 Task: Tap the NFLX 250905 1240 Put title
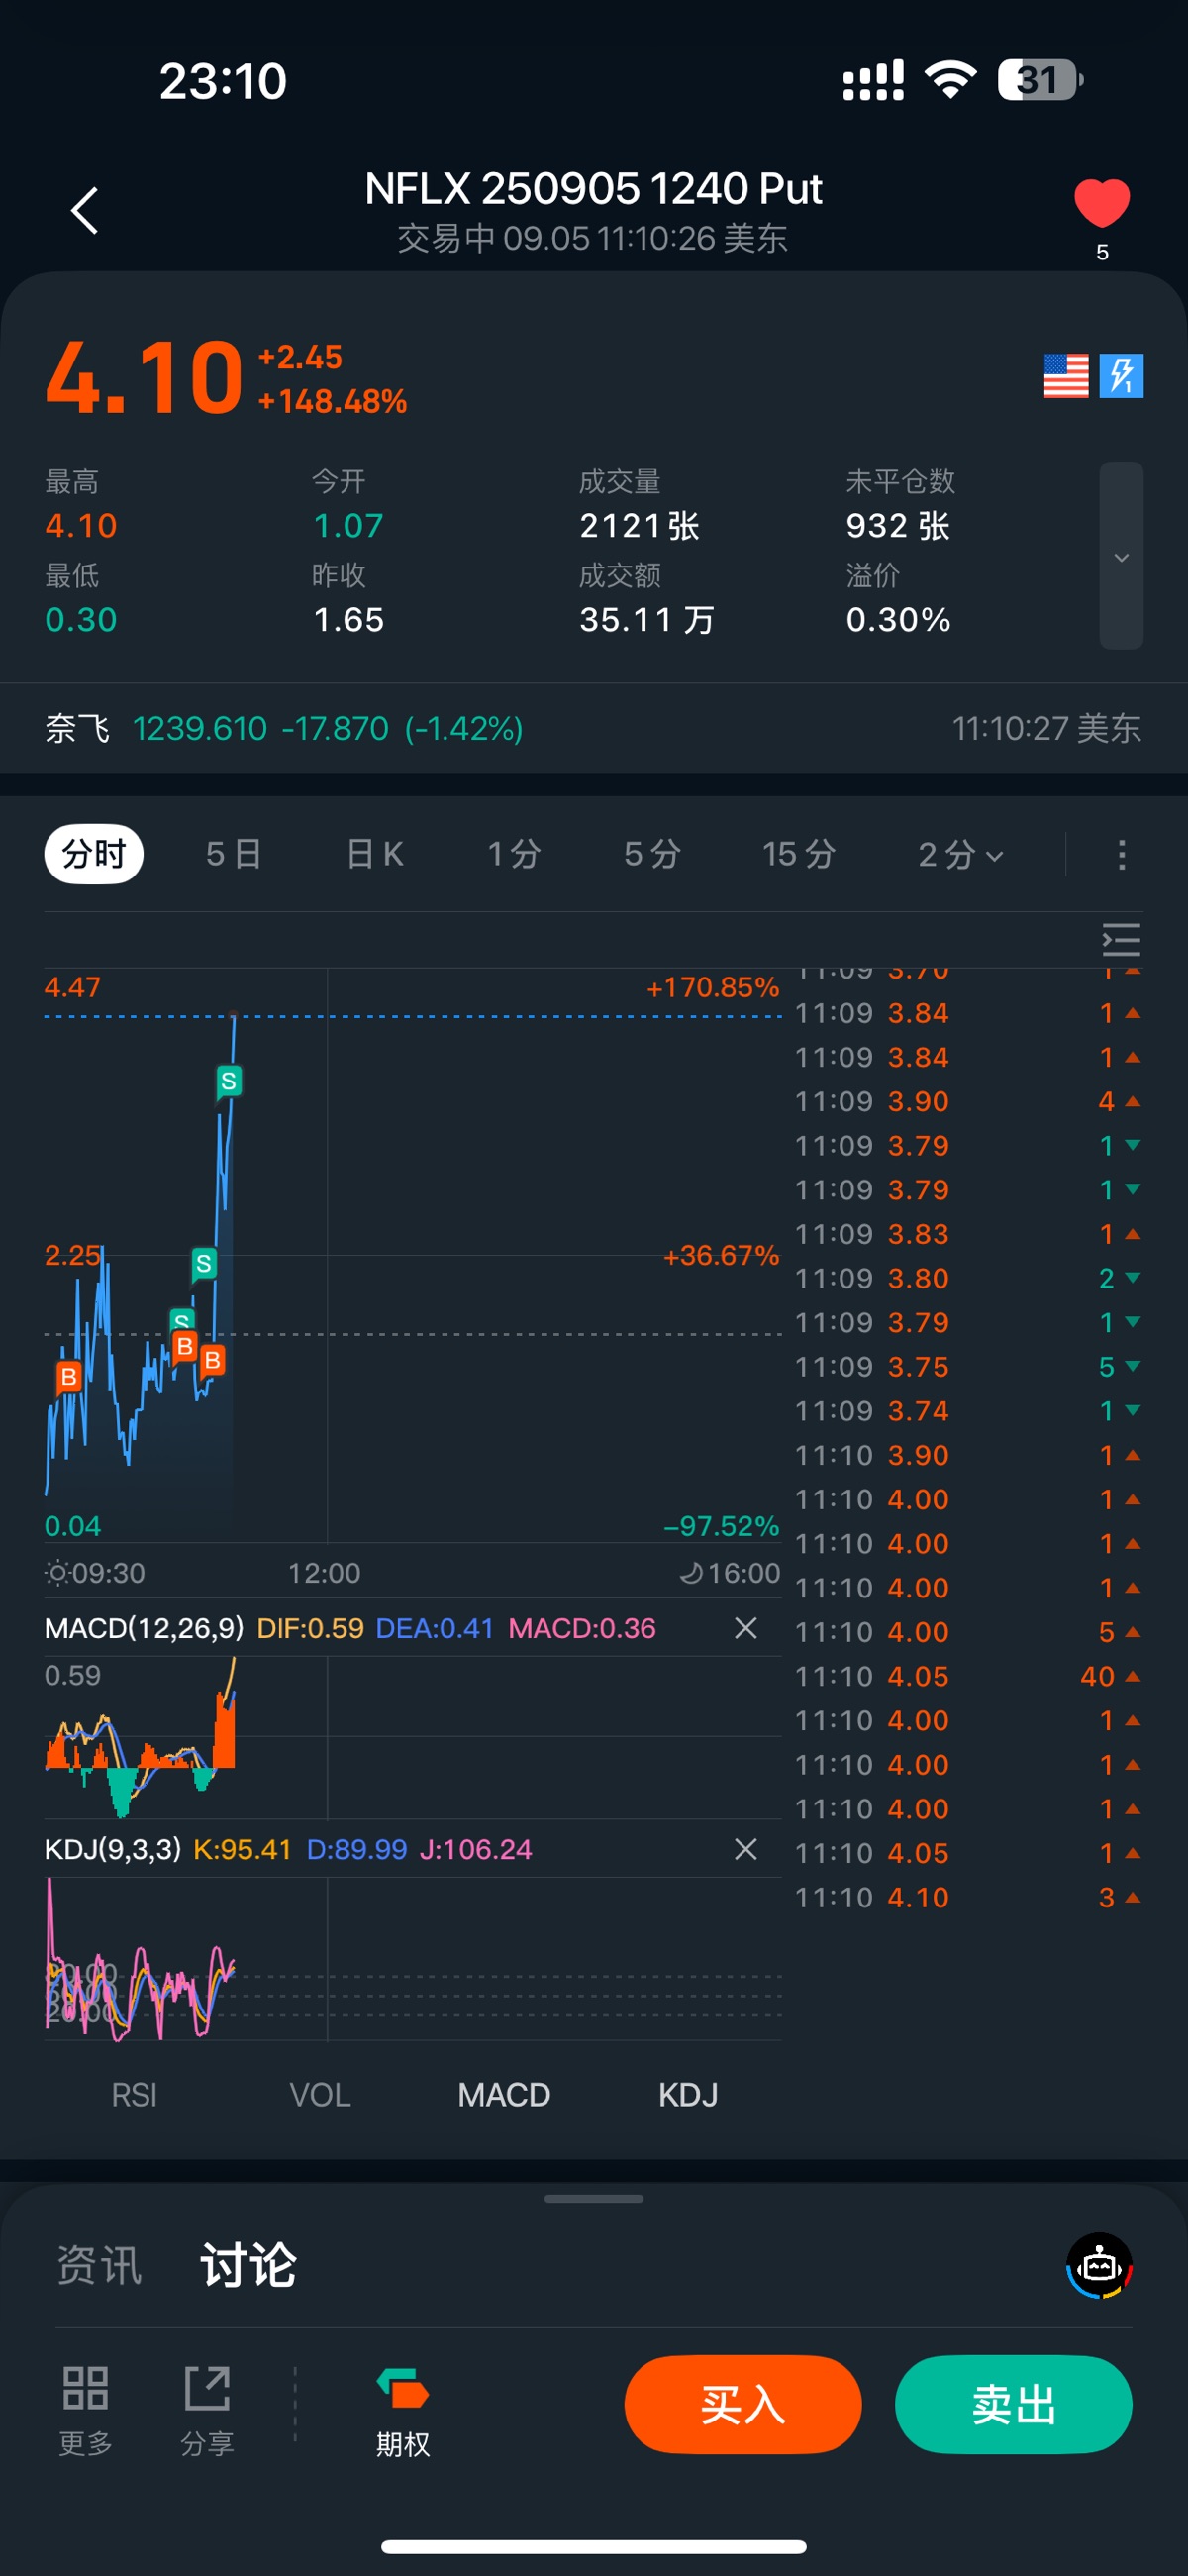coord(593,188)
